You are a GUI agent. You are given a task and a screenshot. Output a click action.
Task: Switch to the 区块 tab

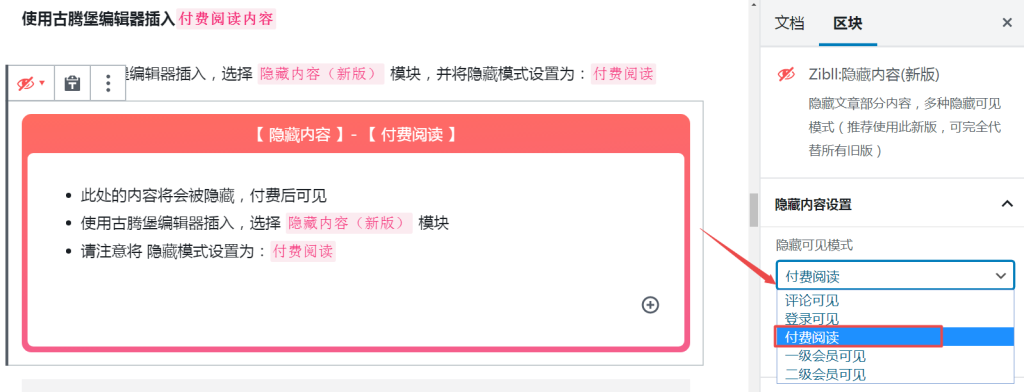tap(848, 24)
